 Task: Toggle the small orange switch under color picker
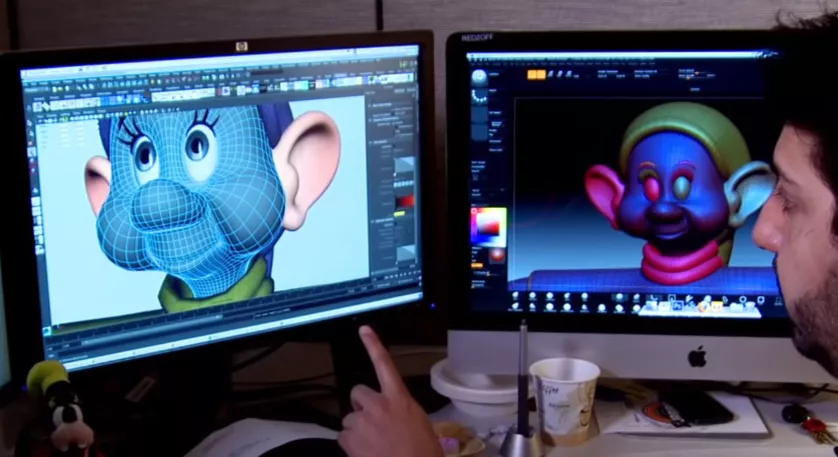477,265
